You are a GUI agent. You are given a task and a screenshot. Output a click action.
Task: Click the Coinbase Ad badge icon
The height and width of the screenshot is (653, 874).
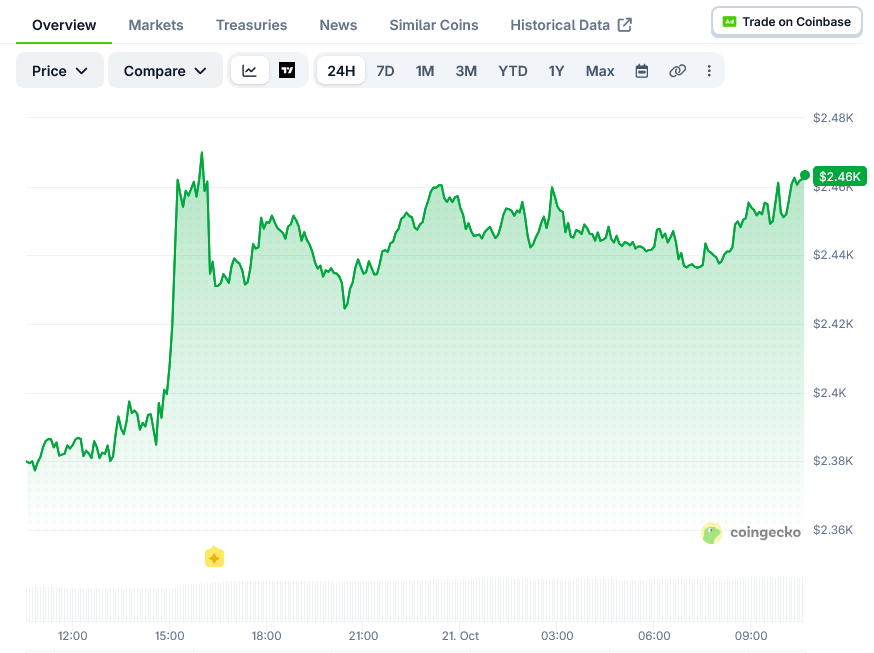(729, 22)
